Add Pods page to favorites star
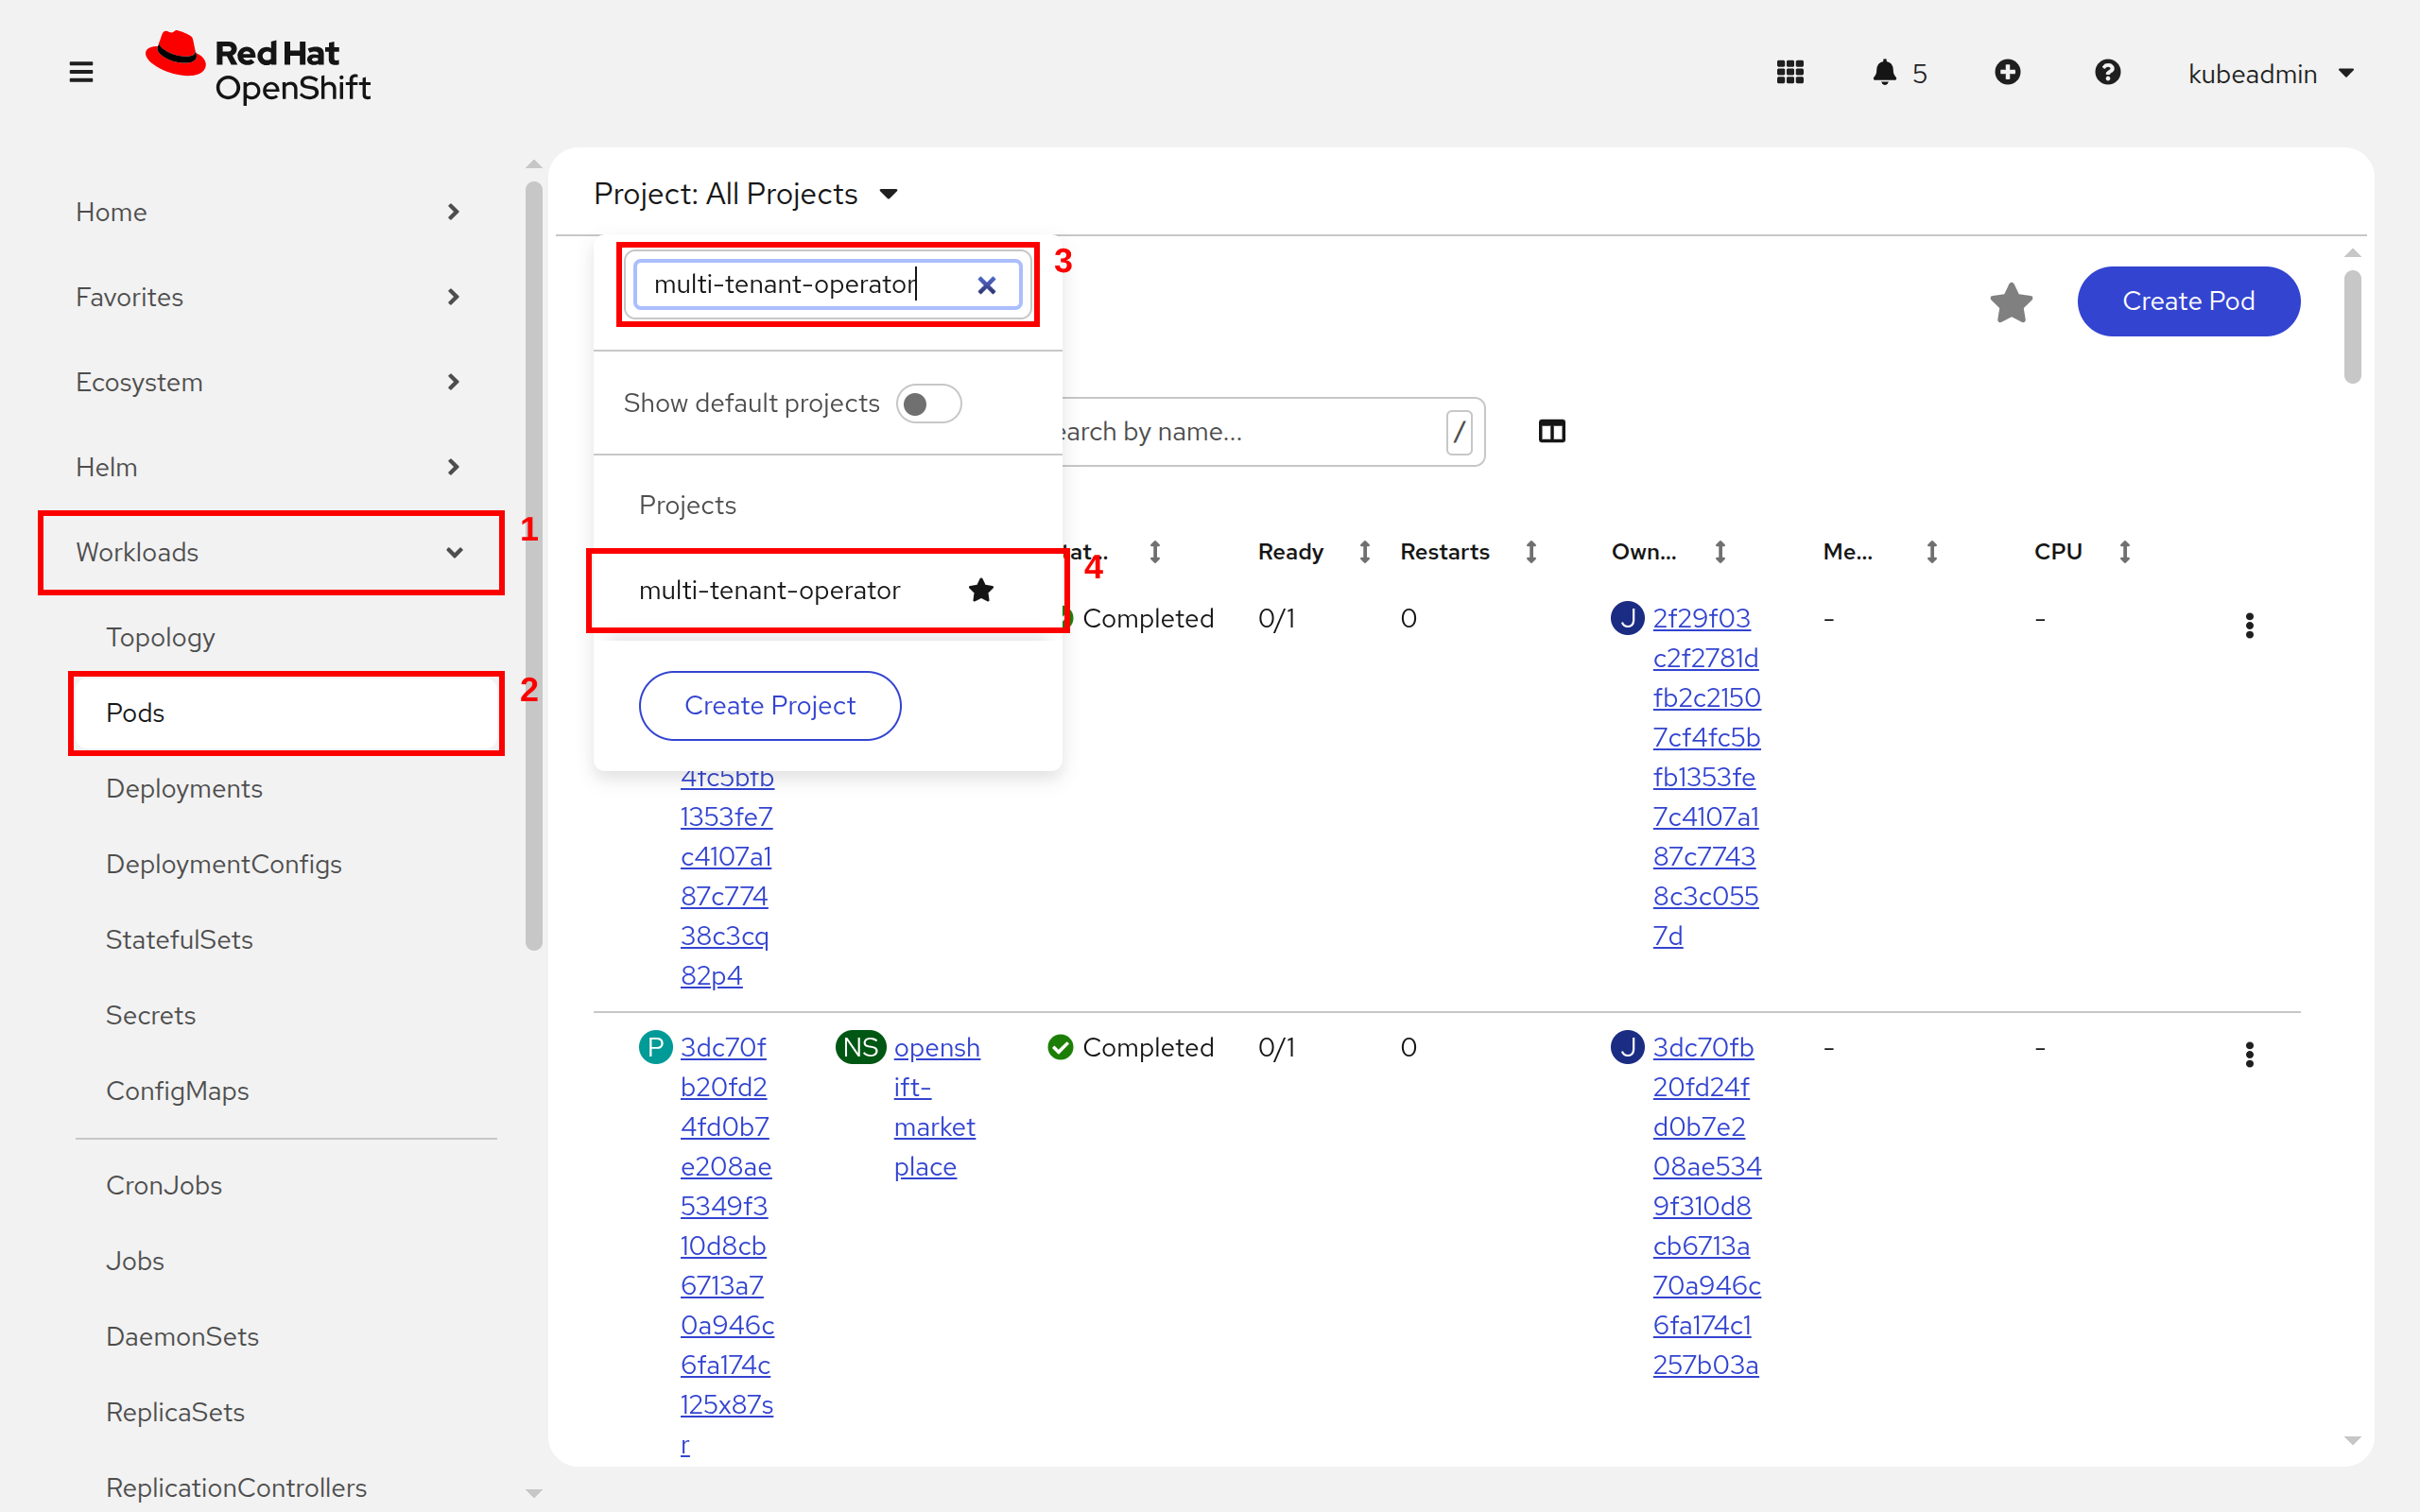 (2011, 302)
